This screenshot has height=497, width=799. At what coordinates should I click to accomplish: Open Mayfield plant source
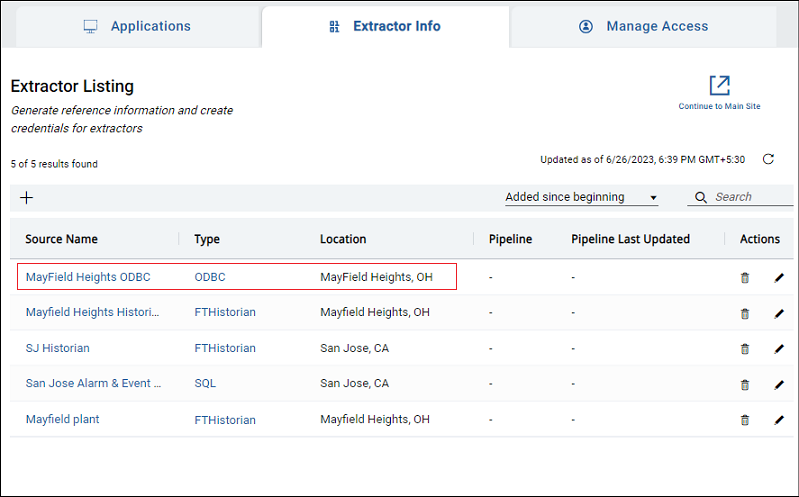[x=63, y=420]
